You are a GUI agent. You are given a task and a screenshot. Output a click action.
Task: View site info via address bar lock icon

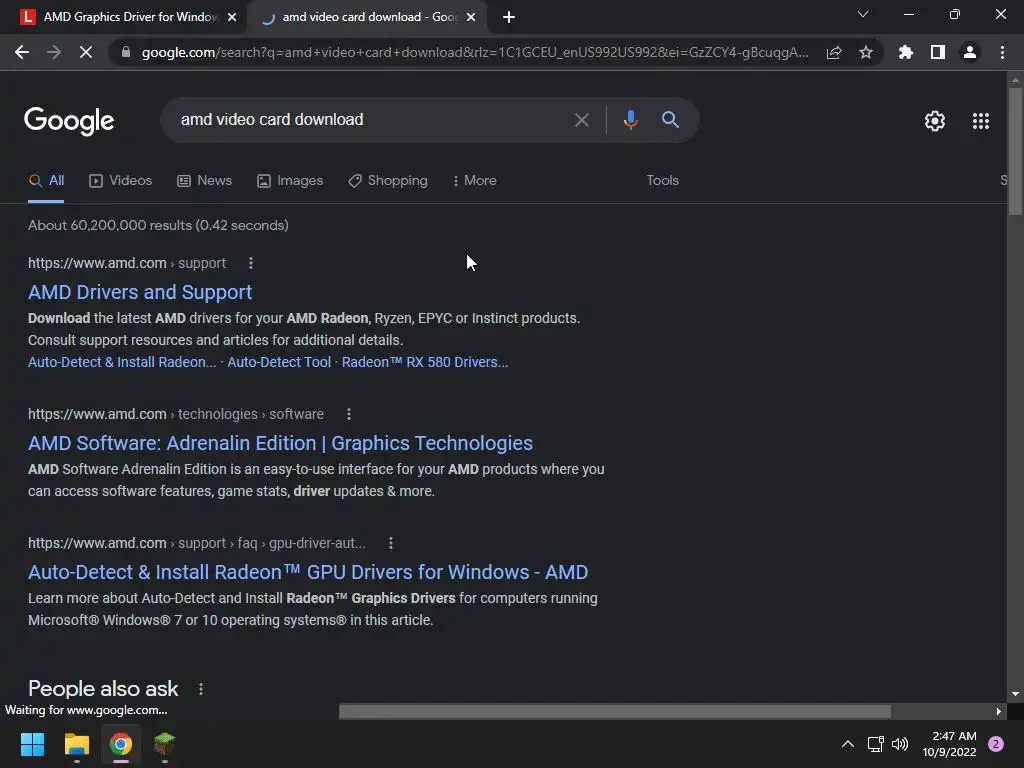point(126,52)
